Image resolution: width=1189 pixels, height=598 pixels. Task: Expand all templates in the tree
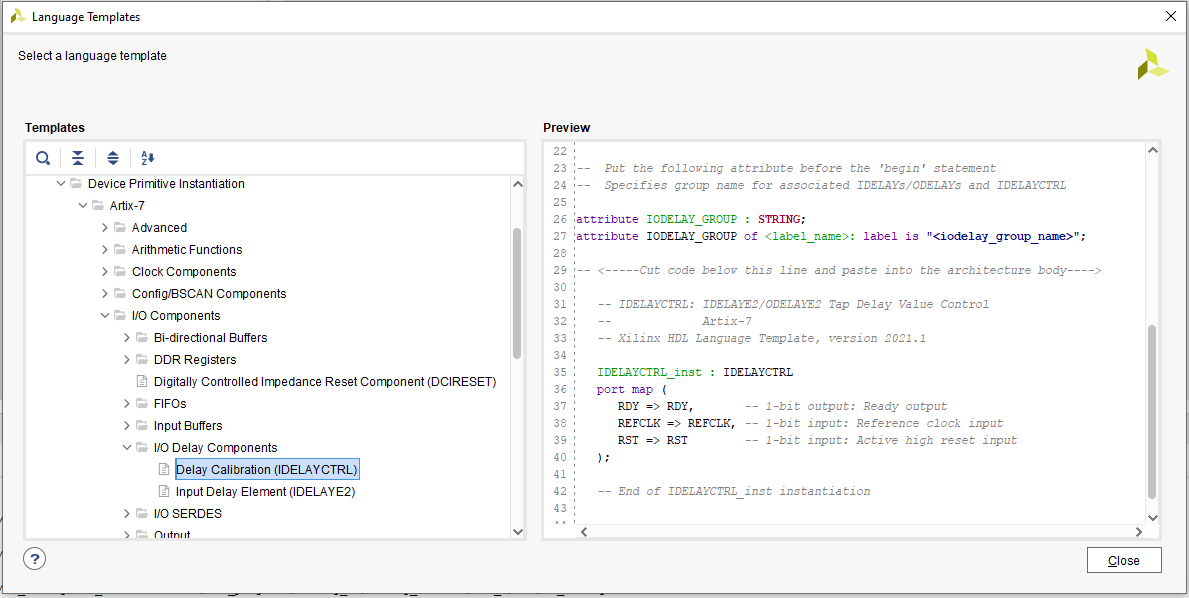pyautogui.click(x=113, y=158)
